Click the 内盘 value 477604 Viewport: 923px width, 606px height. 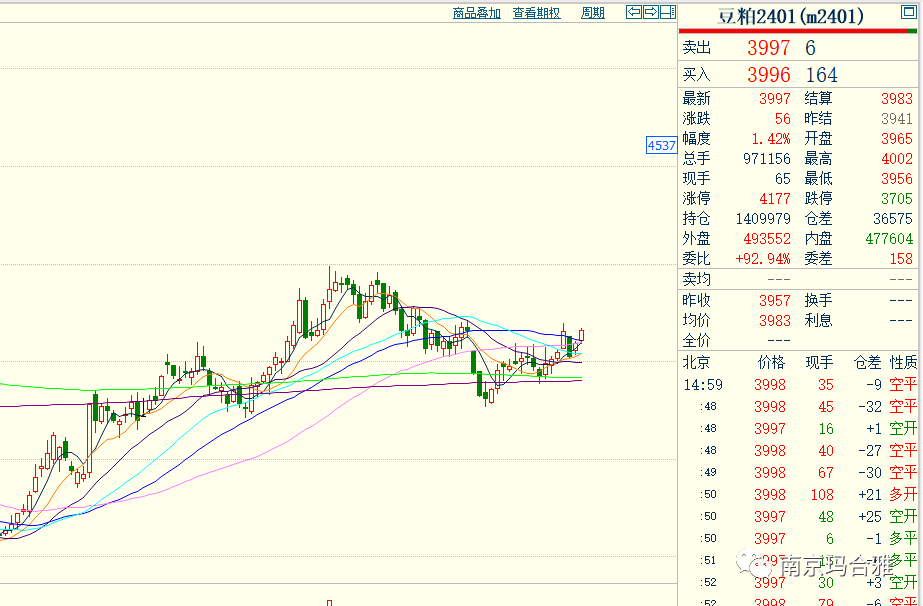click(889, 239)
